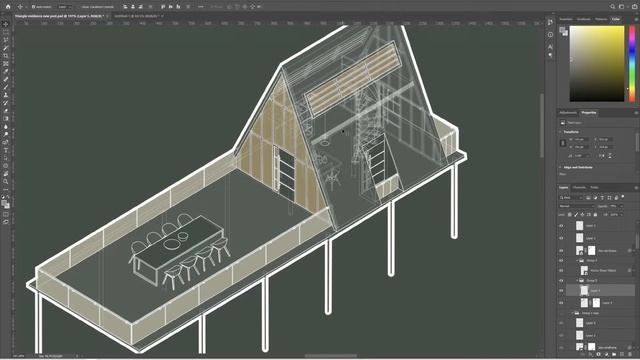Collapse the Group 4 folder arrow

pos(577,260)
